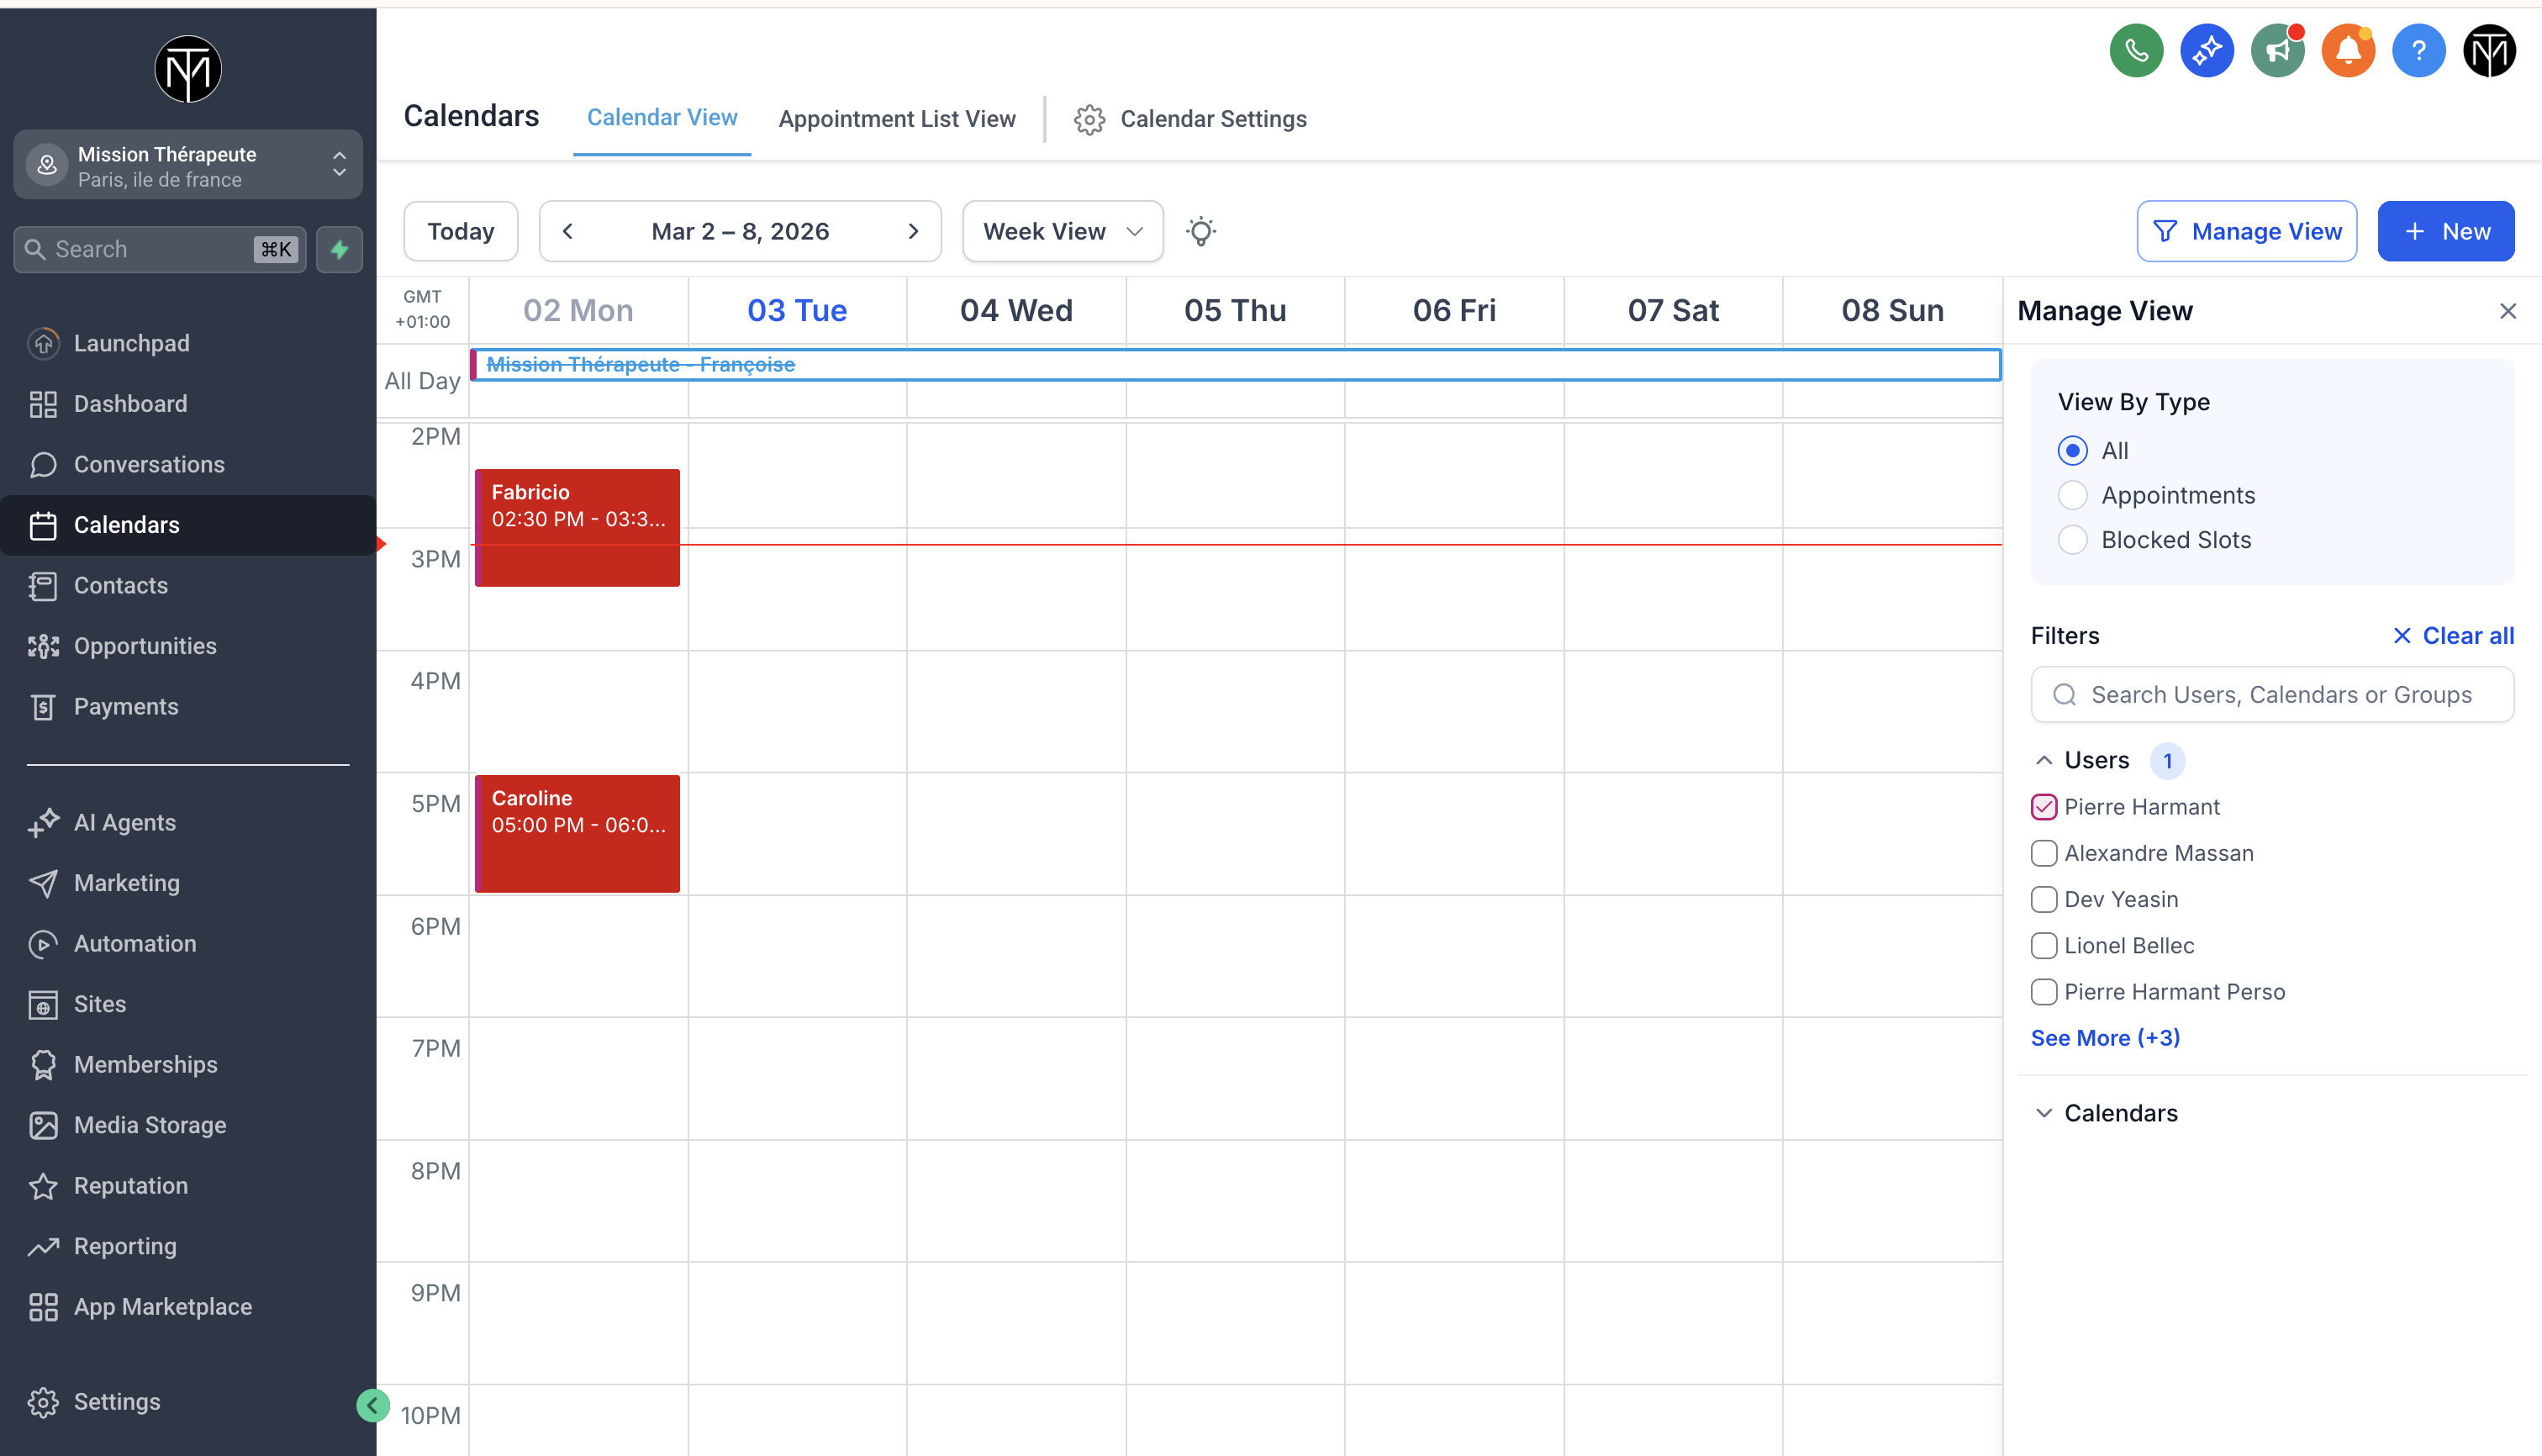Click the Mar 2 – 8, 2026 date range
2542x1456 pixels.
tap(740, 231)
